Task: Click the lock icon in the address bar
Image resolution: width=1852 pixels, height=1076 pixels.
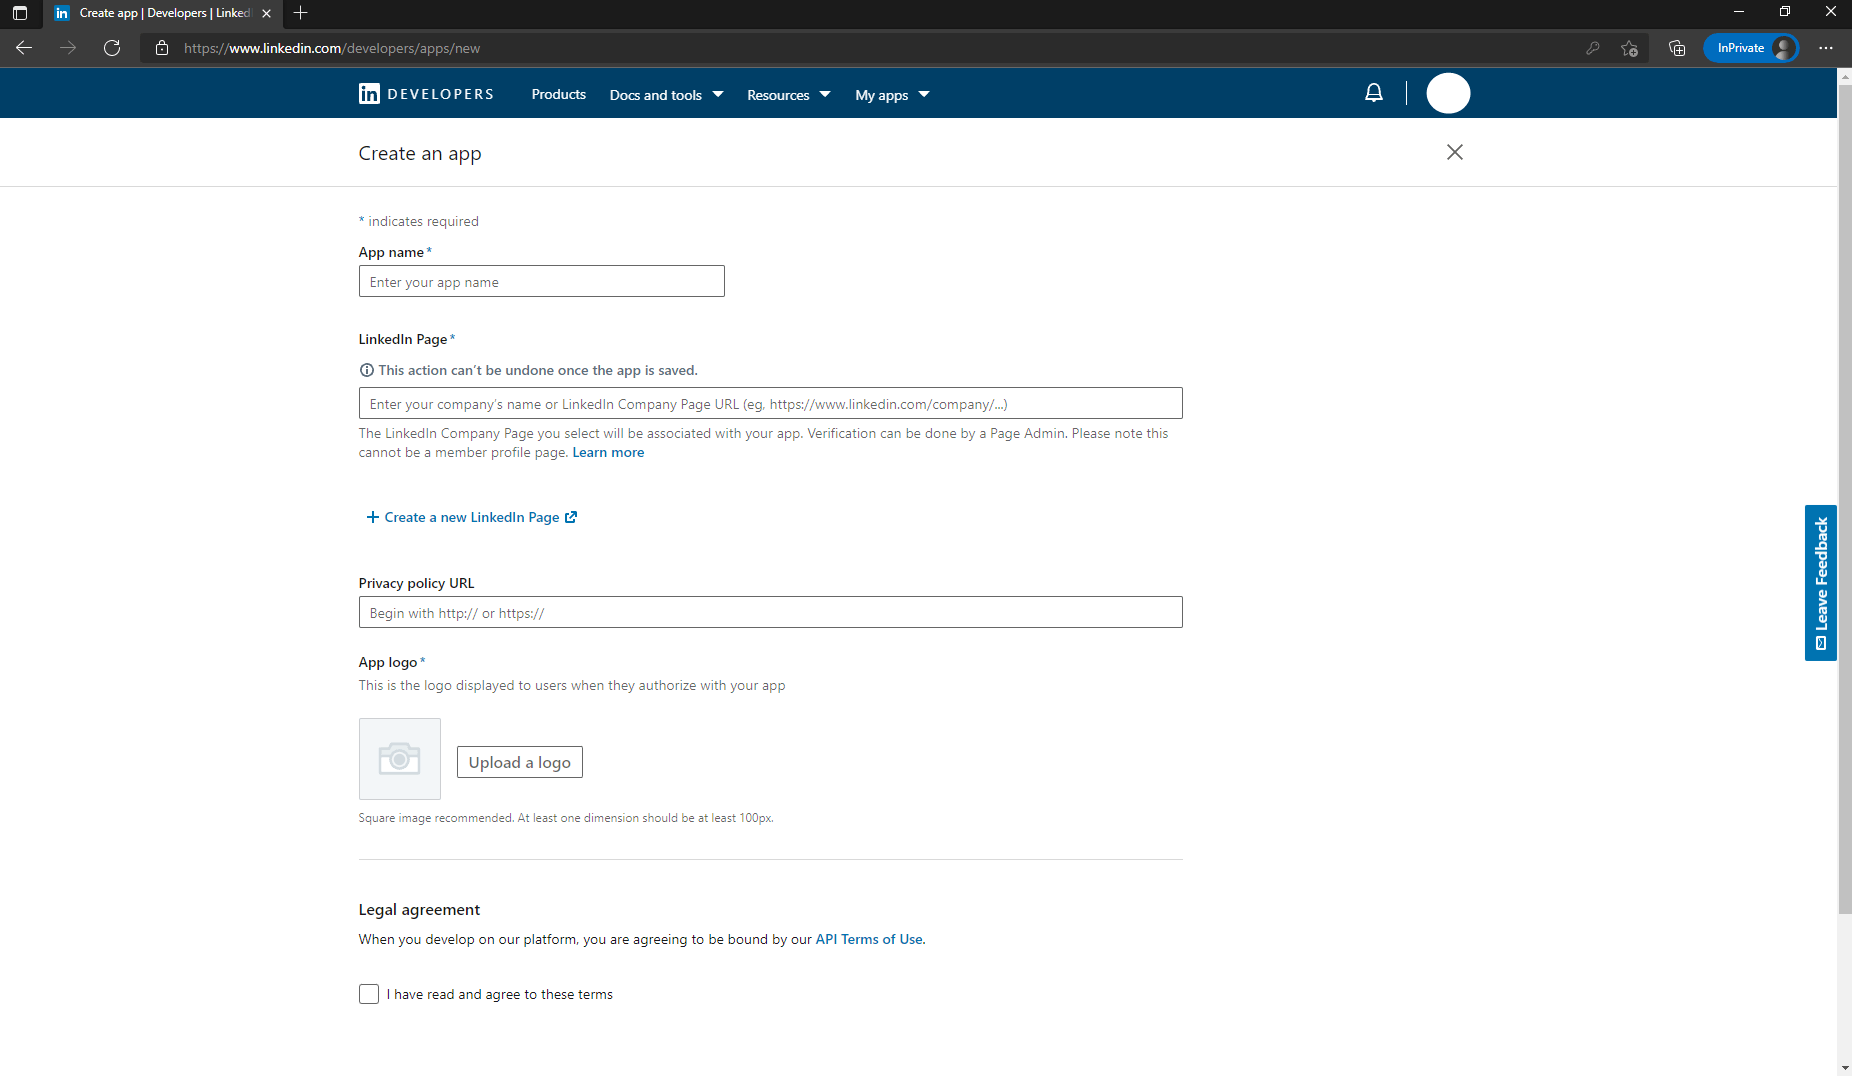Action: coord(161,47)
